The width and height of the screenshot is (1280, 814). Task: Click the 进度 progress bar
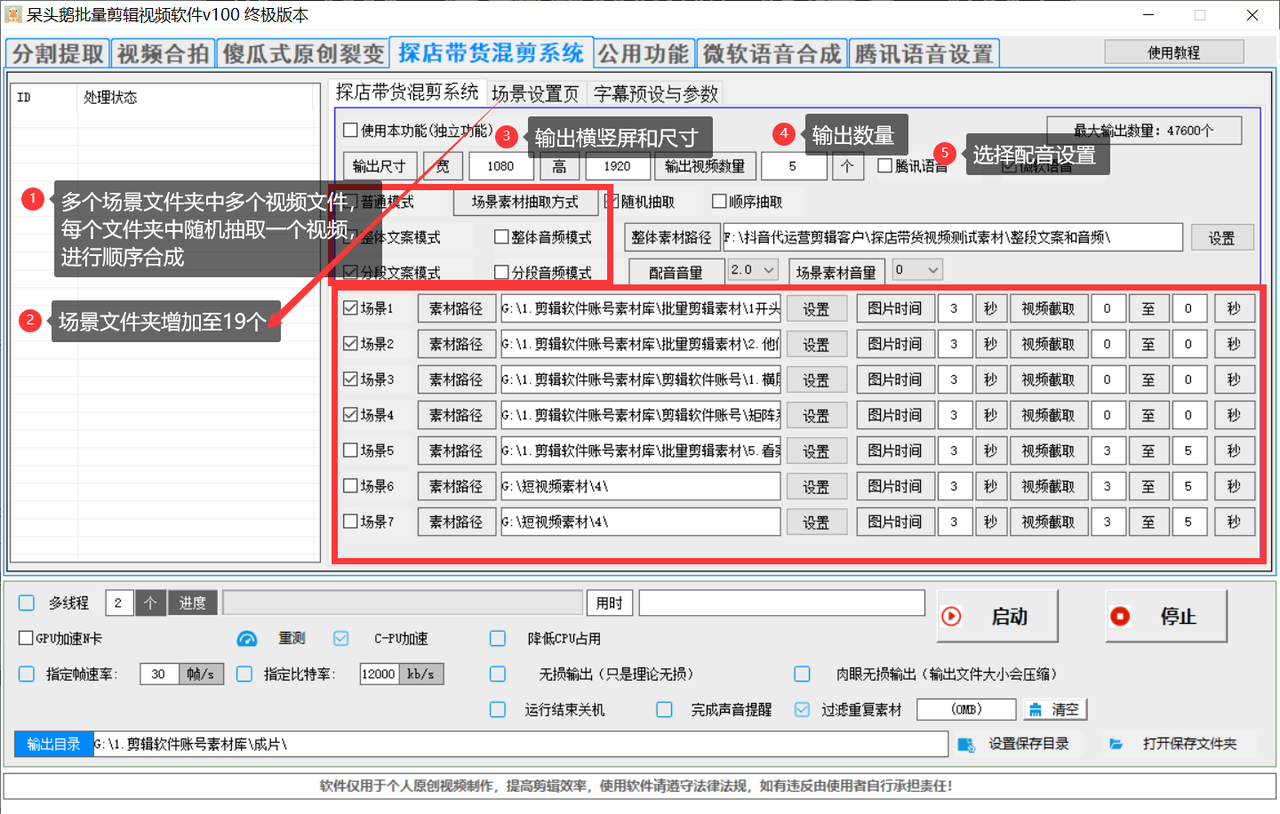pyautogui.click(x=402, y=603)
